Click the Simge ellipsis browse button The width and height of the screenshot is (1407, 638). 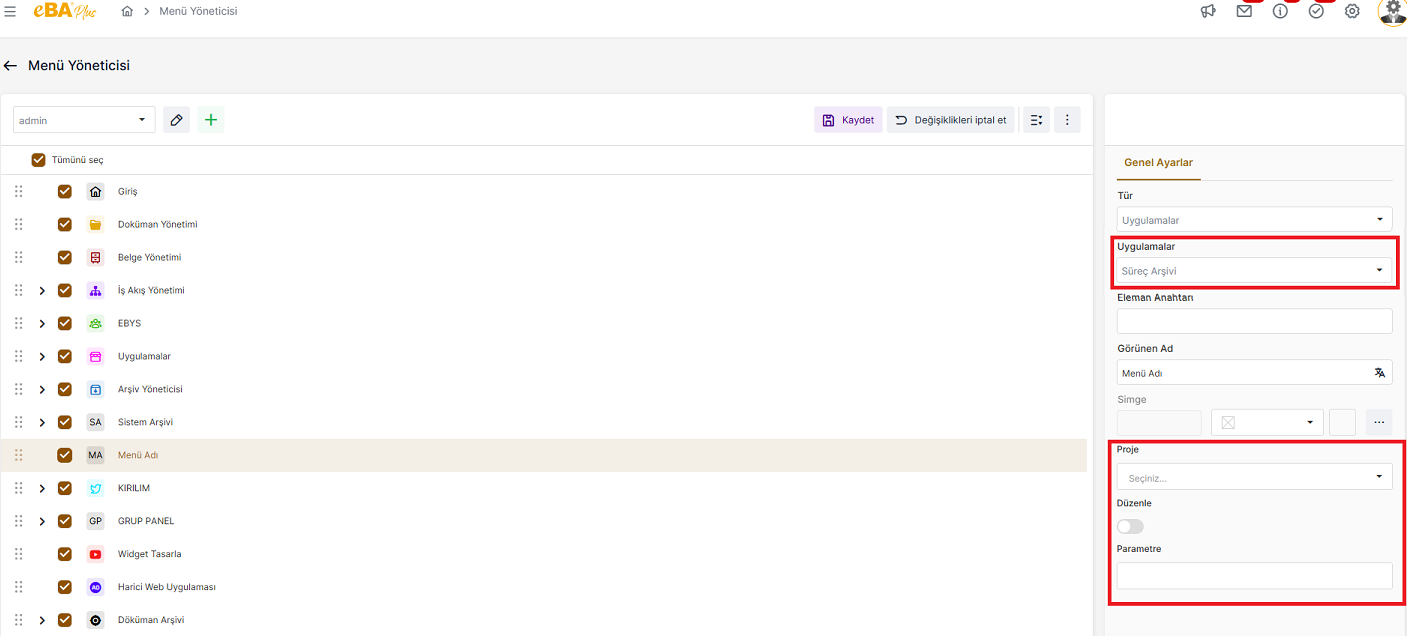point(1378,422)
